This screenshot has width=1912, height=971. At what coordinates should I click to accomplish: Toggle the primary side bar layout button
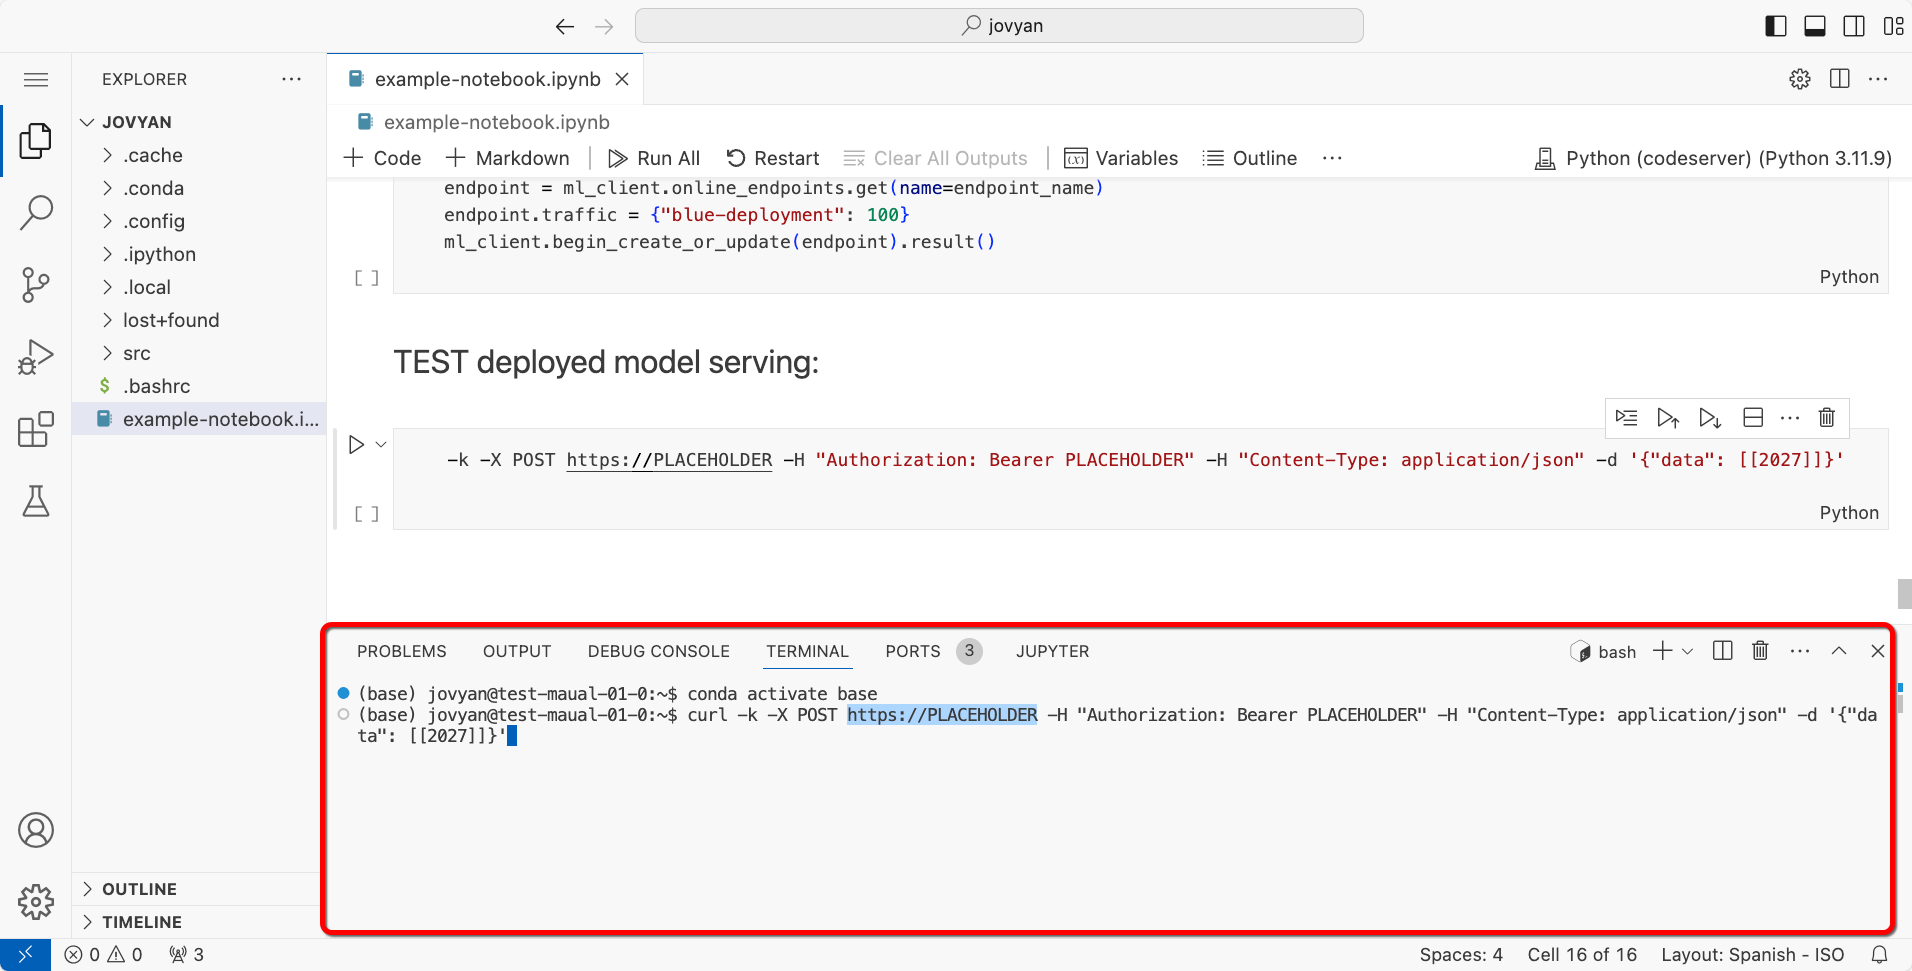(1776, 26)
